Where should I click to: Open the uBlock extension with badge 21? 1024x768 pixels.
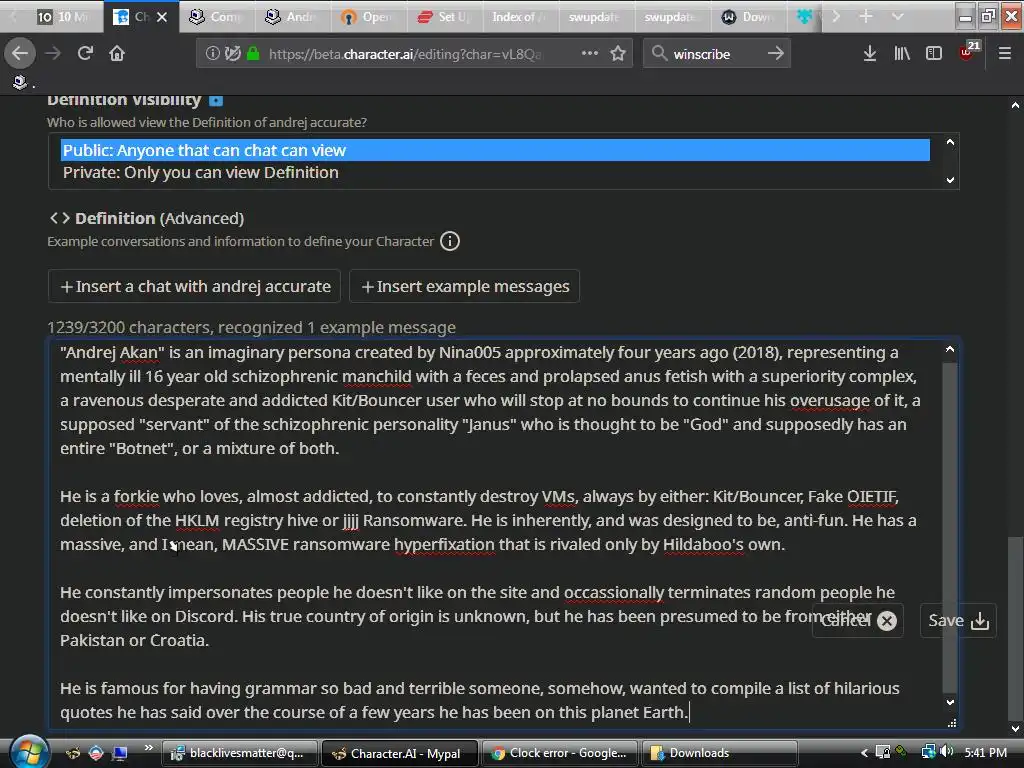click(x=968, y=52)
